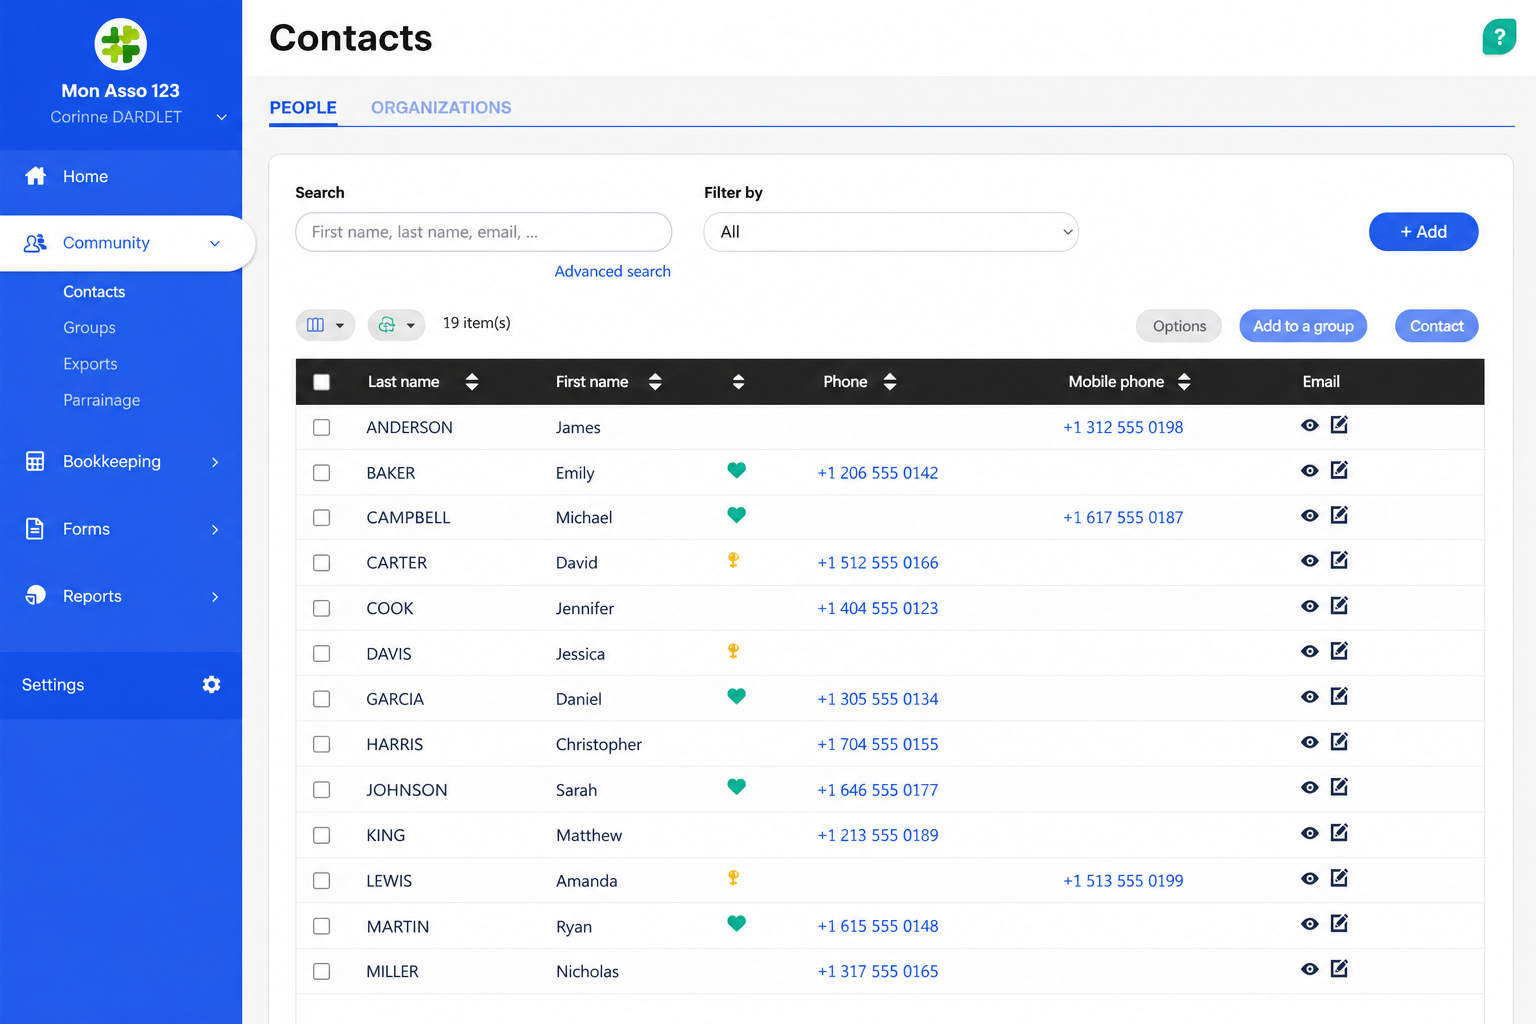
Task: Select the checkbox next to JOHNSON Sarah
Action: click(321, 790)
